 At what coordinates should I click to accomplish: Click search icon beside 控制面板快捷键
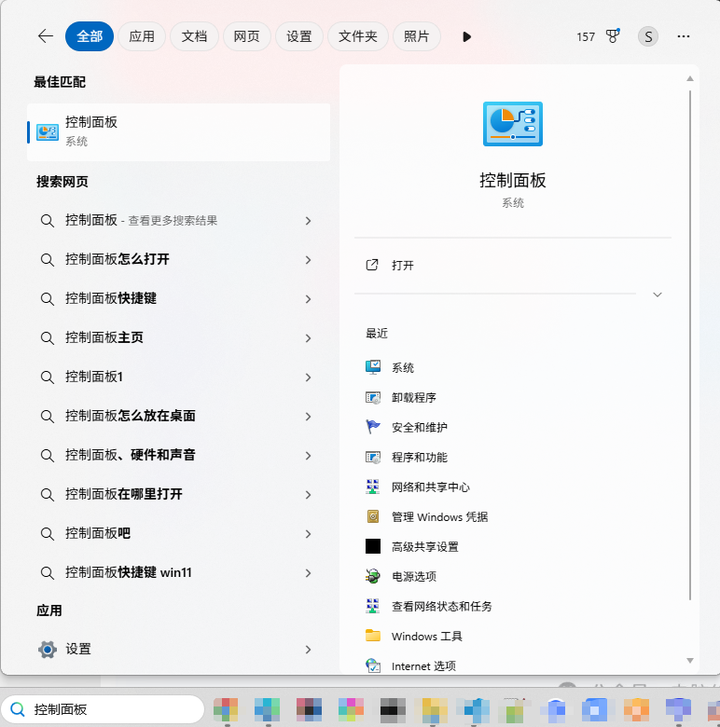[47, 299]
